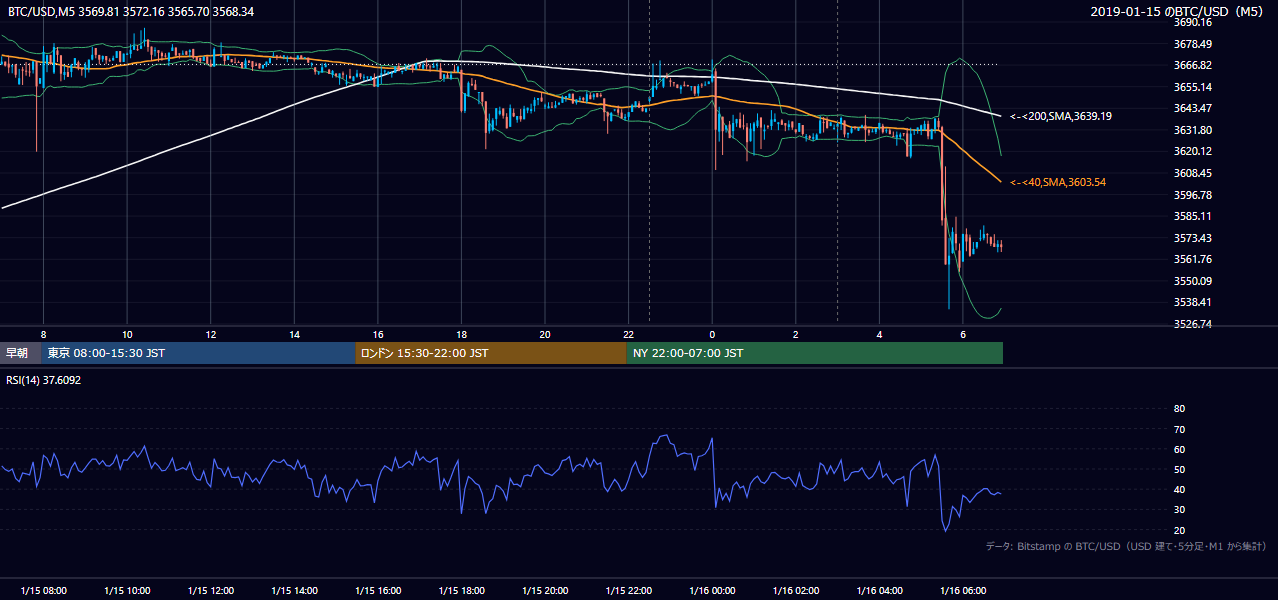Click bottom date label 1/15 14:00
The width and height of the screenshot is (1278, 600).
click(294, 590)
